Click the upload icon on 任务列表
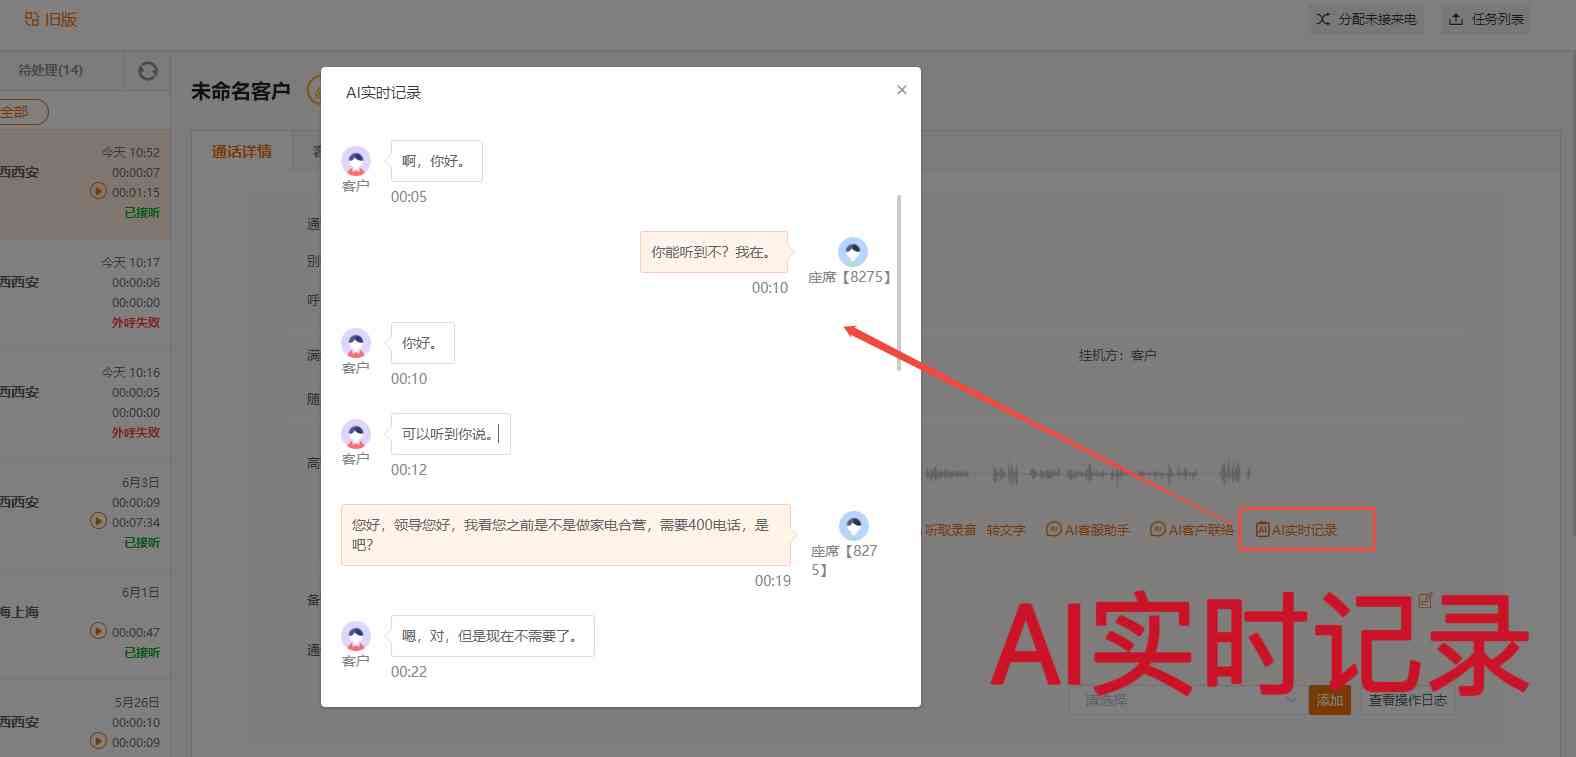 pos(1456,19)
